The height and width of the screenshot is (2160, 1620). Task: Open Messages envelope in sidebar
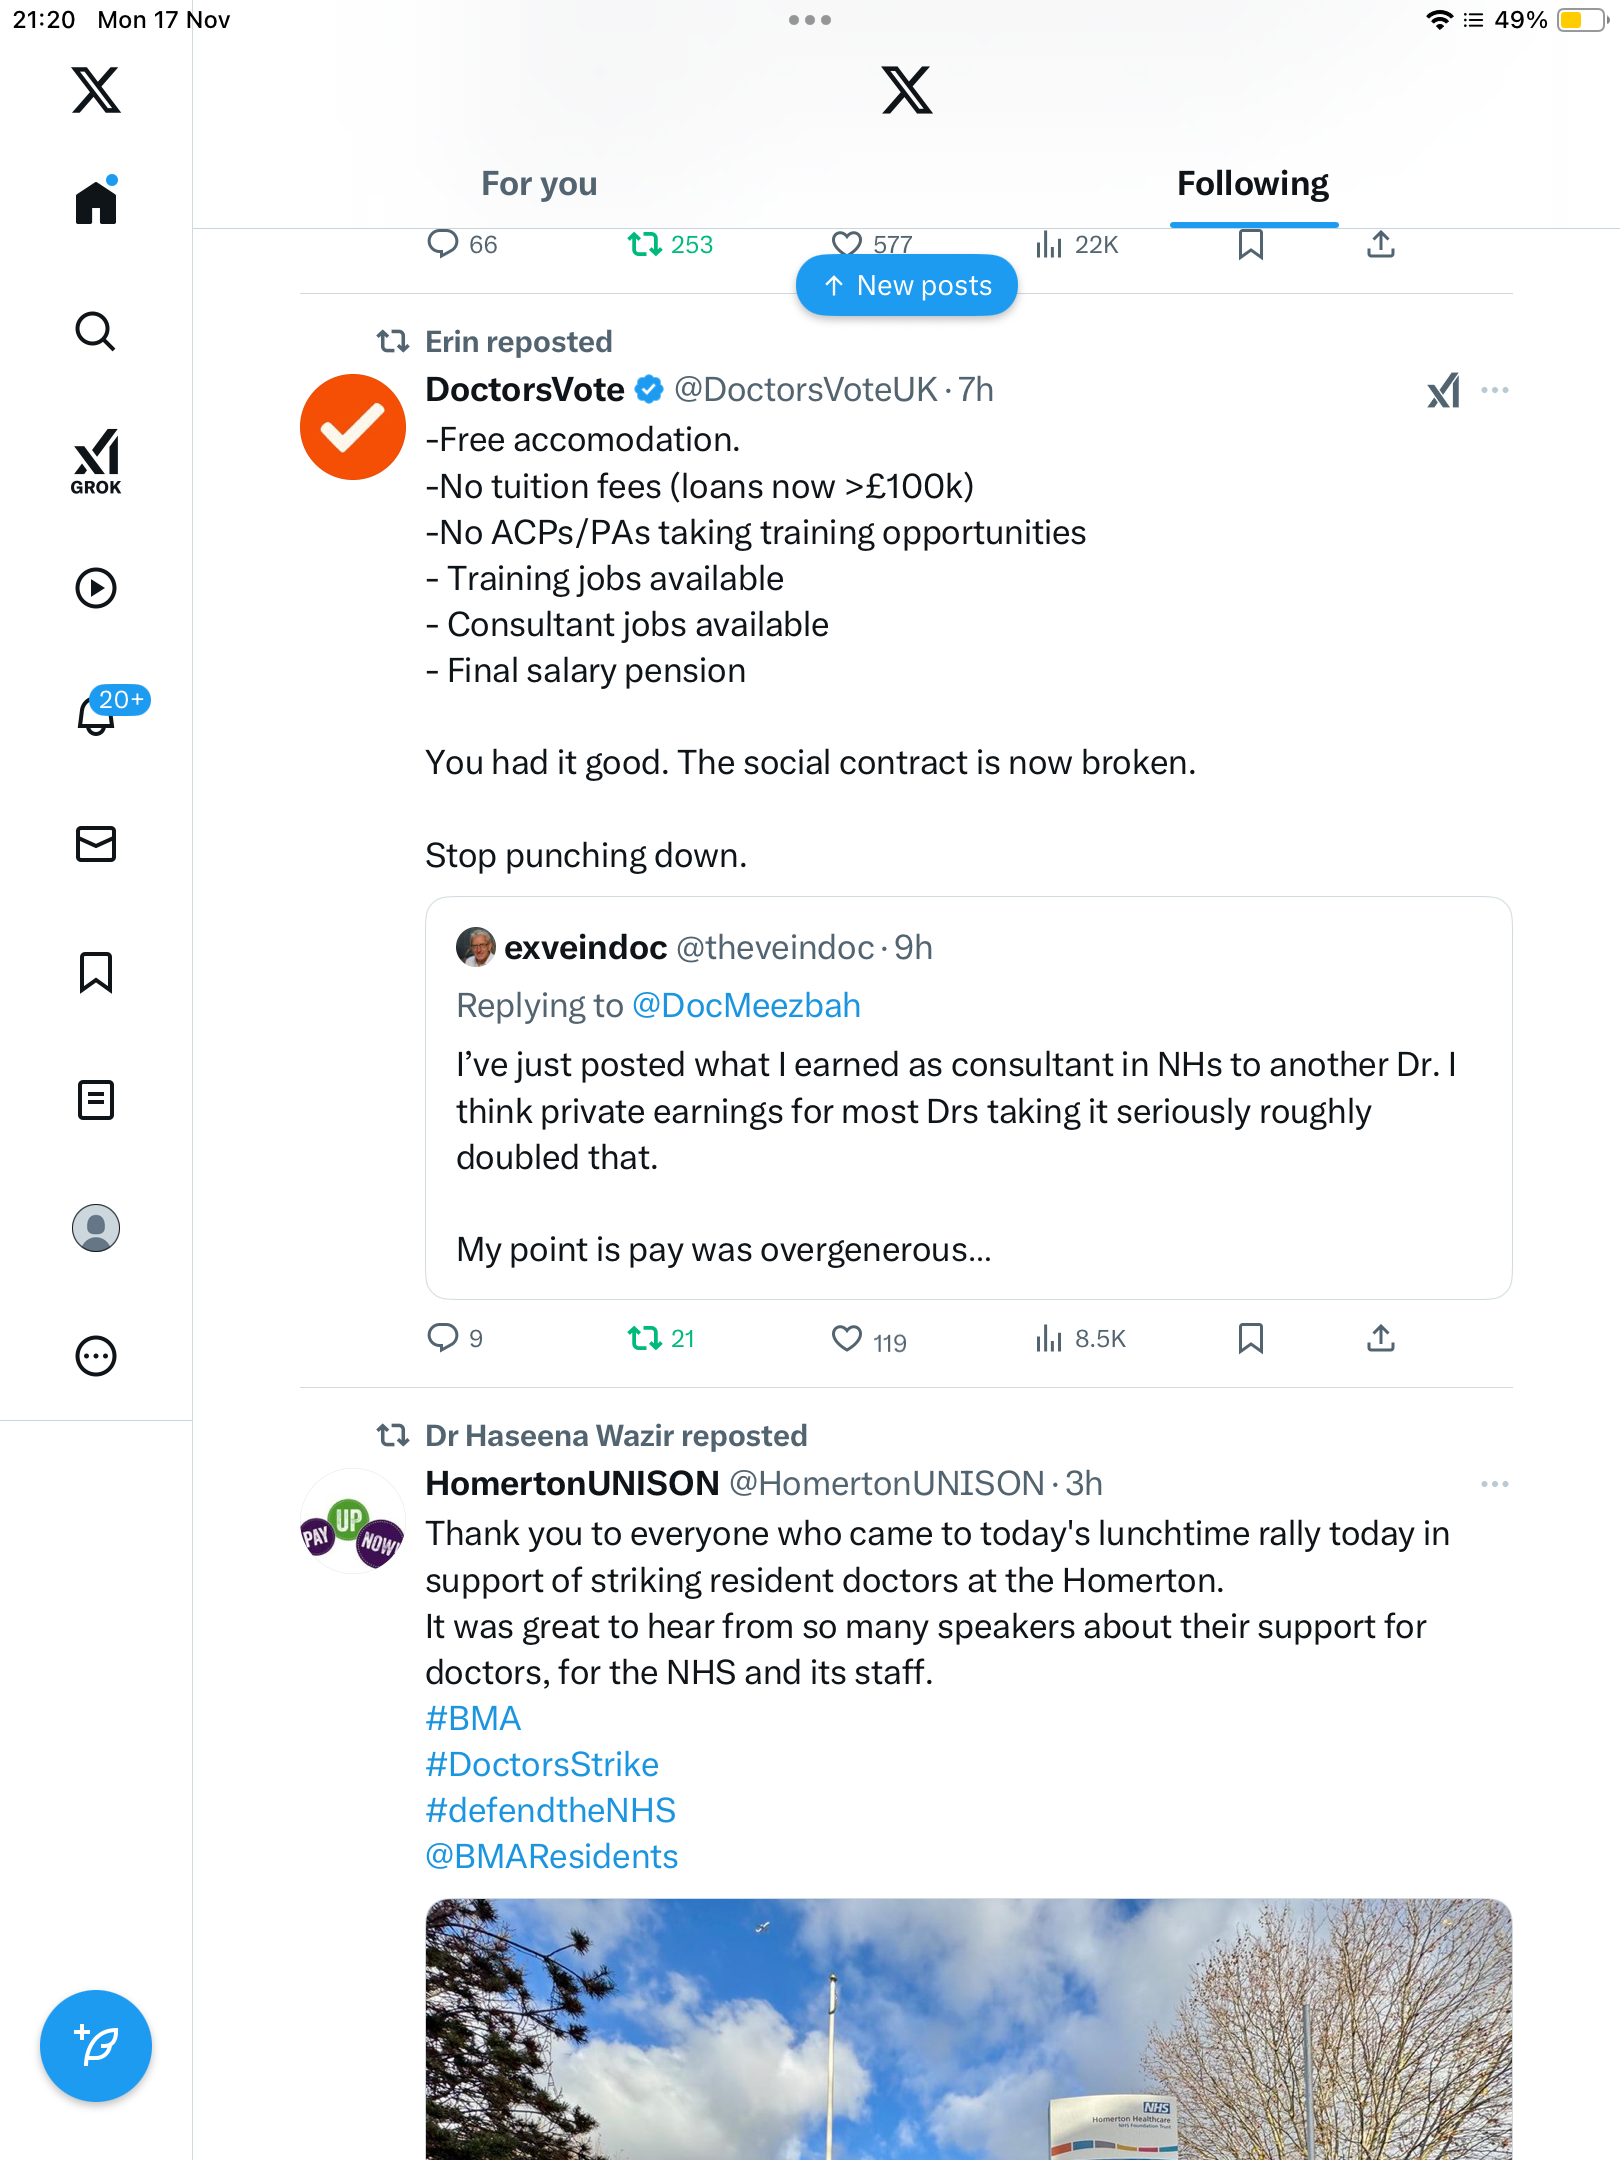[96, 844]
